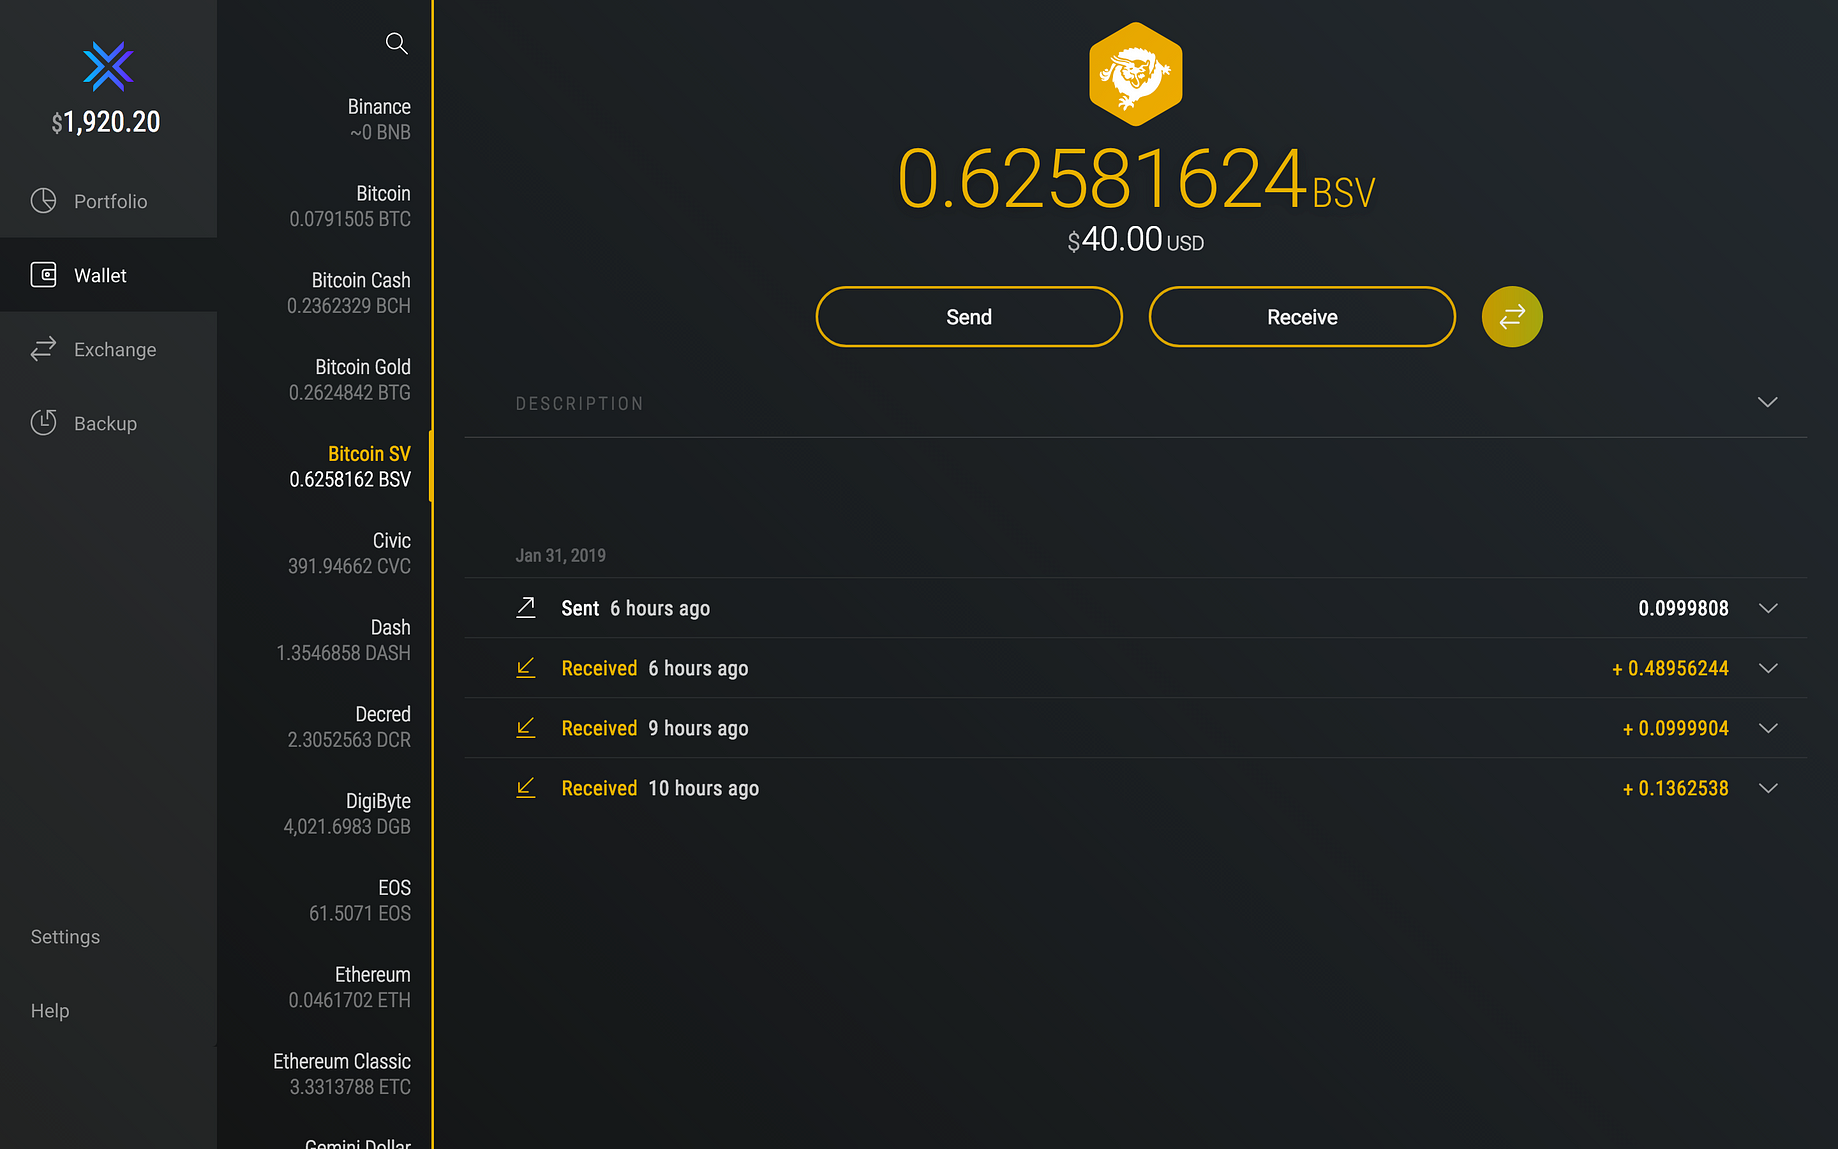Click the Exodus logo icon
The image size is (1838, 1149).
coord(108,67)
